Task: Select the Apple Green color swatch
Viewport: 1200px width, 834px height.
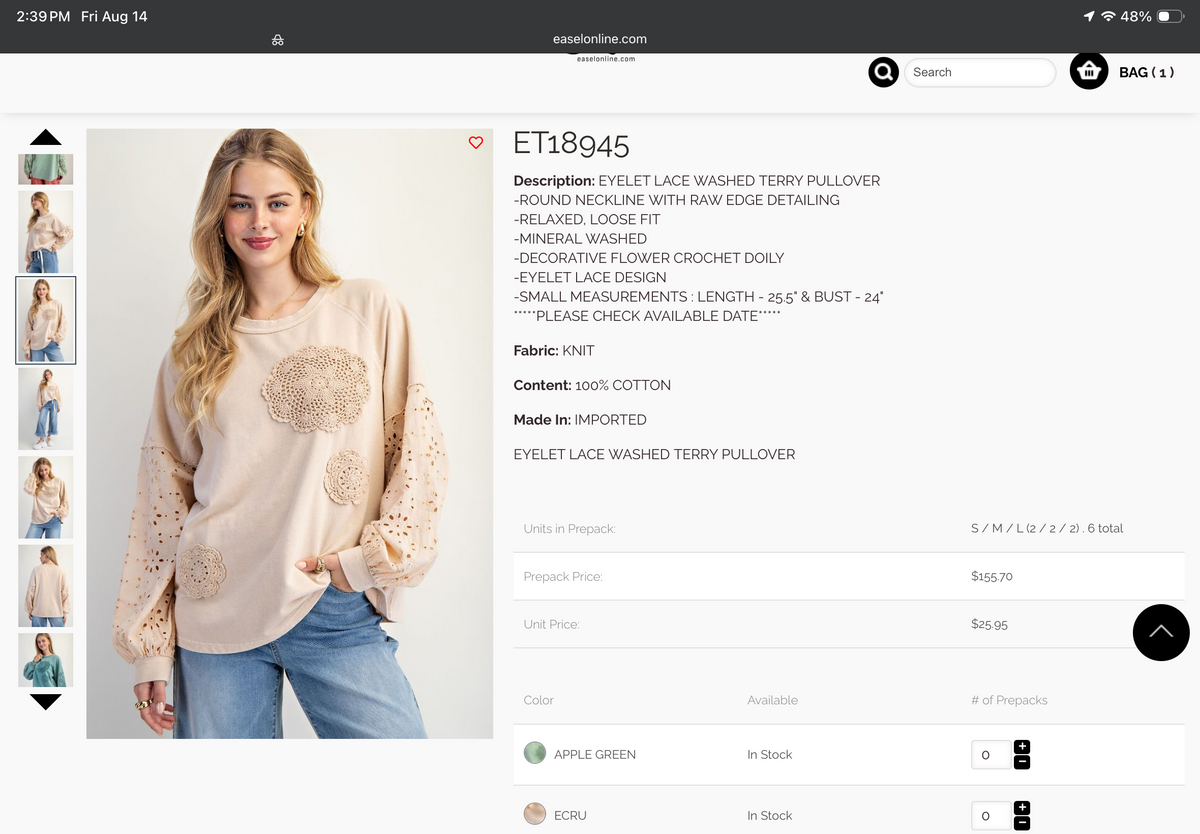Action: (x=535, y=753)
